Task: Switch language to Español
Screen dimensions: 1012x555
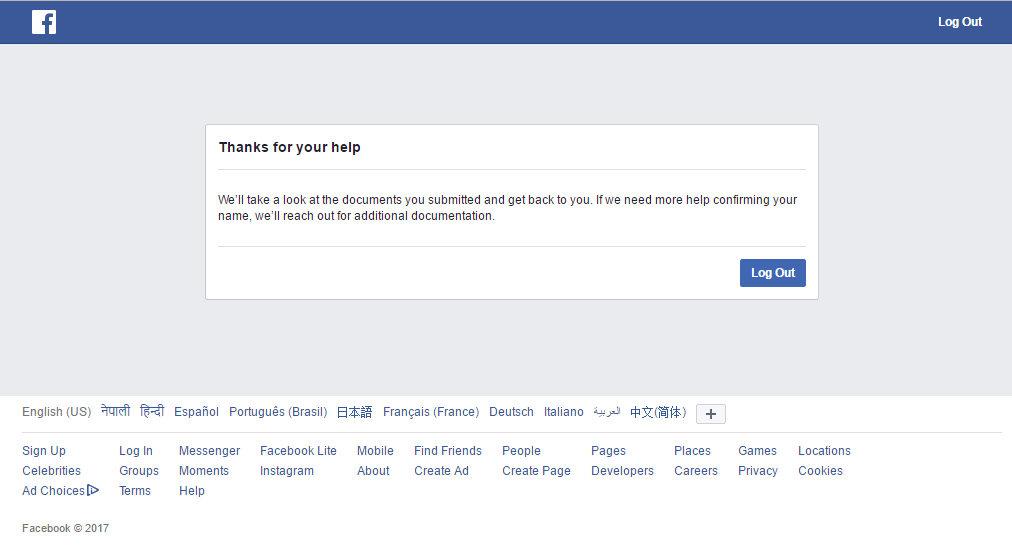Action: tap(196, 412)
